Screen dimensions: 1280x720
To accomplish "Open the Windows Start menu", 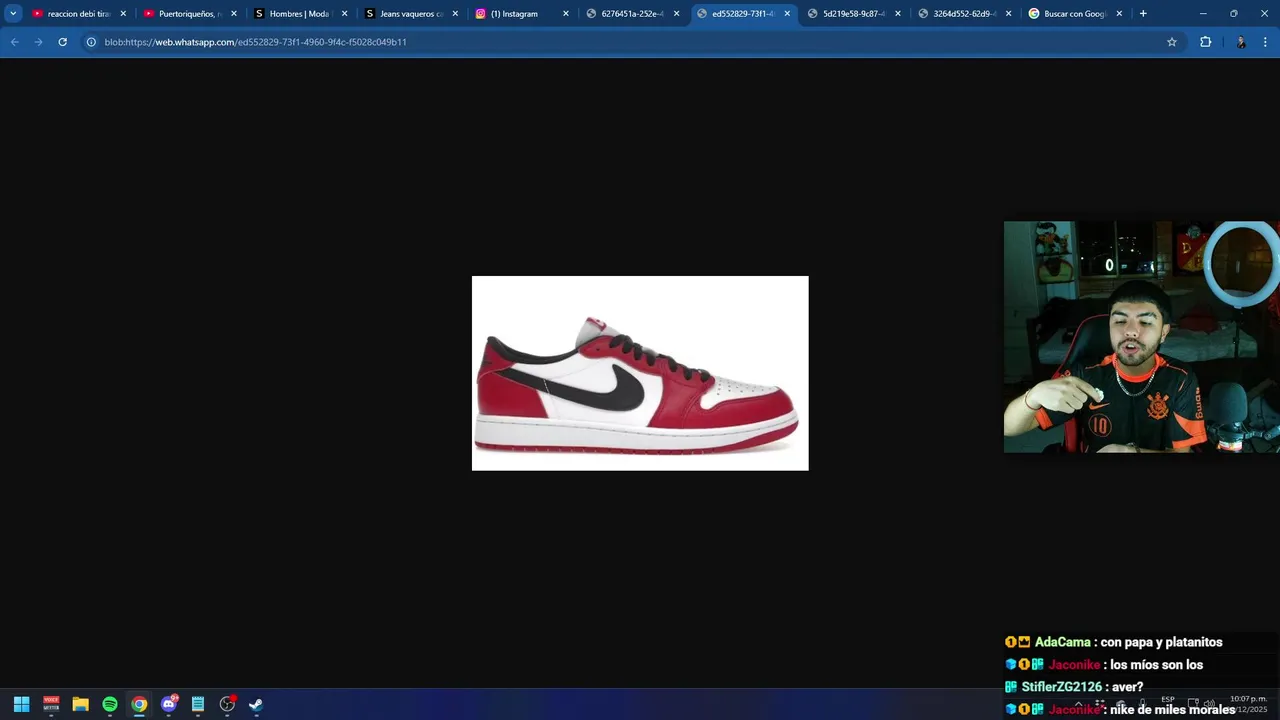I will pyautogui.click(x=21, y=704).
